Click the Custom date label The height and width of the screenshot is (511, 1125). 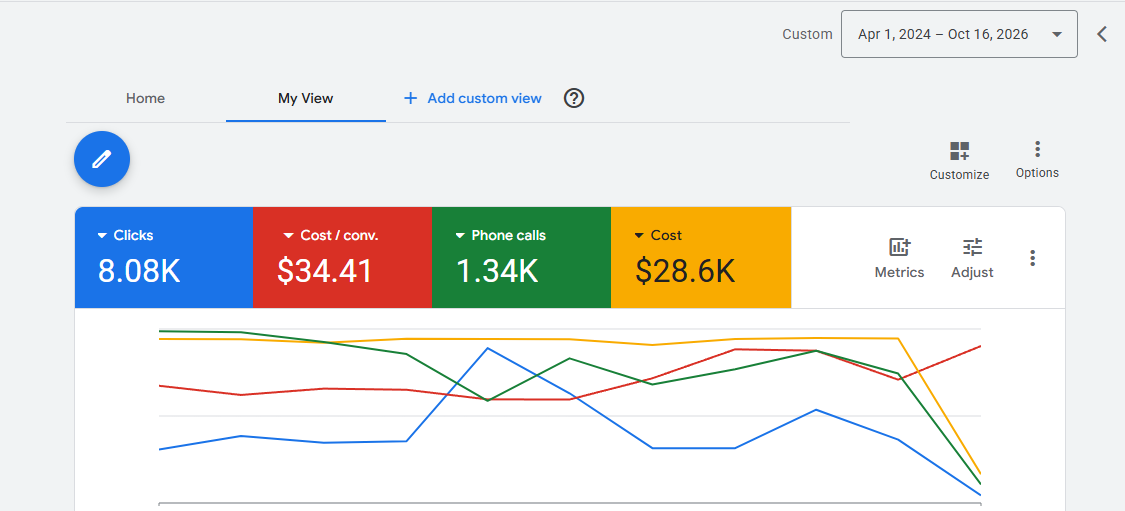(807, 34)
